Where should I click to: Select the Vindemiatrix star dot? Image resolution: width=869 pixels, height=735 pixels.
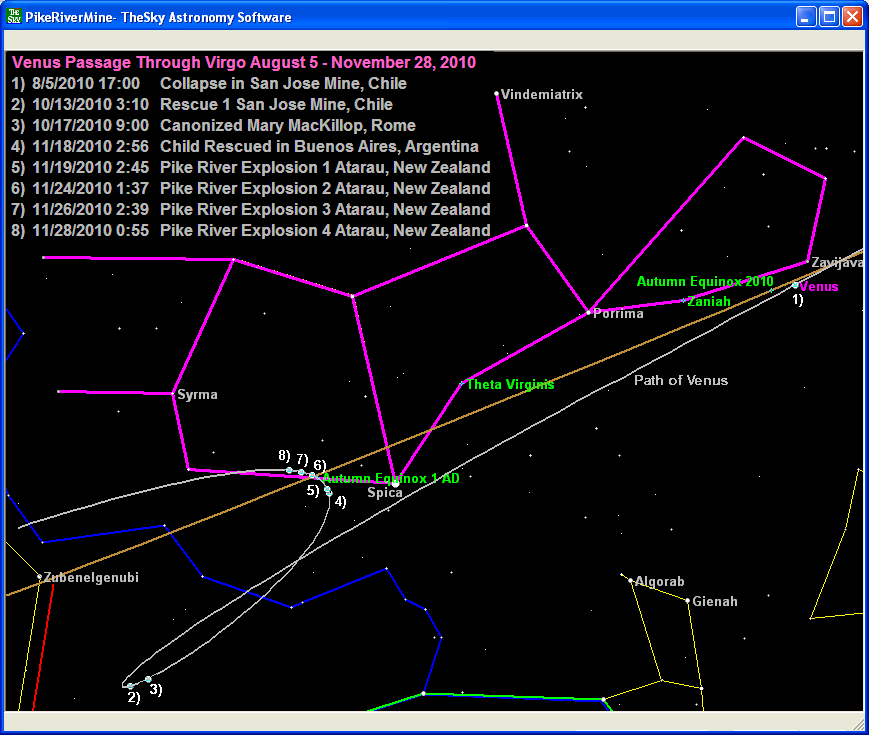point(497,94)
